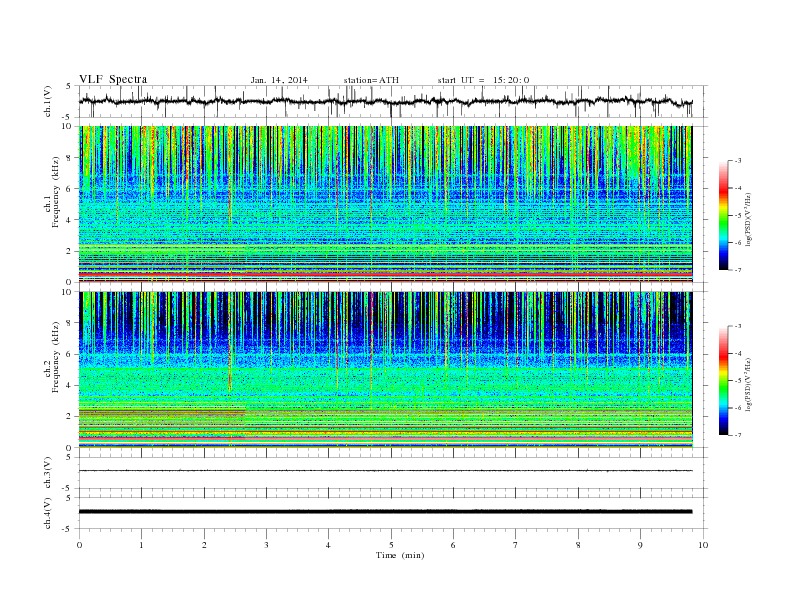Image resolution: width=792 pixels, height=612 pixels.
Task: Select the "start UT = 15:20:0" text
Action: tap(483, 80)
